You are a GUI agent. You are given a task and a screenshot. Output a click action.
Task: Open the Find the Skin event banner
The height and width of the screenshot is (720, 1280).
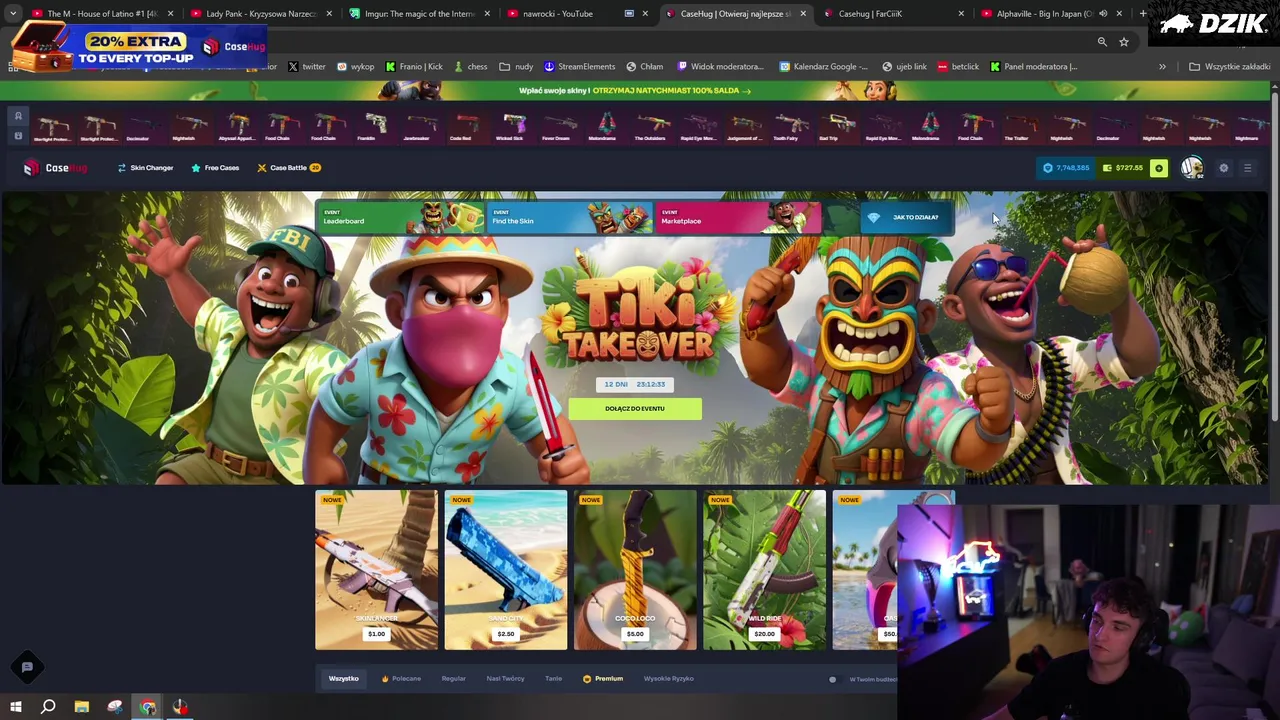569,217
